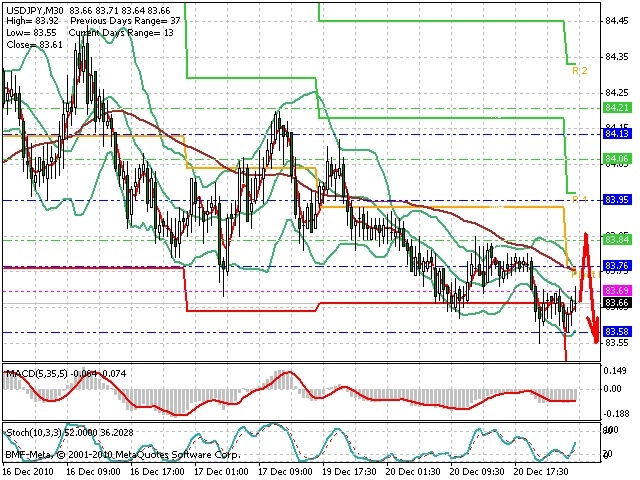Click the black 83.66 current price tag
The width and height of the screenshot is (640, 480).
[617, 303]
